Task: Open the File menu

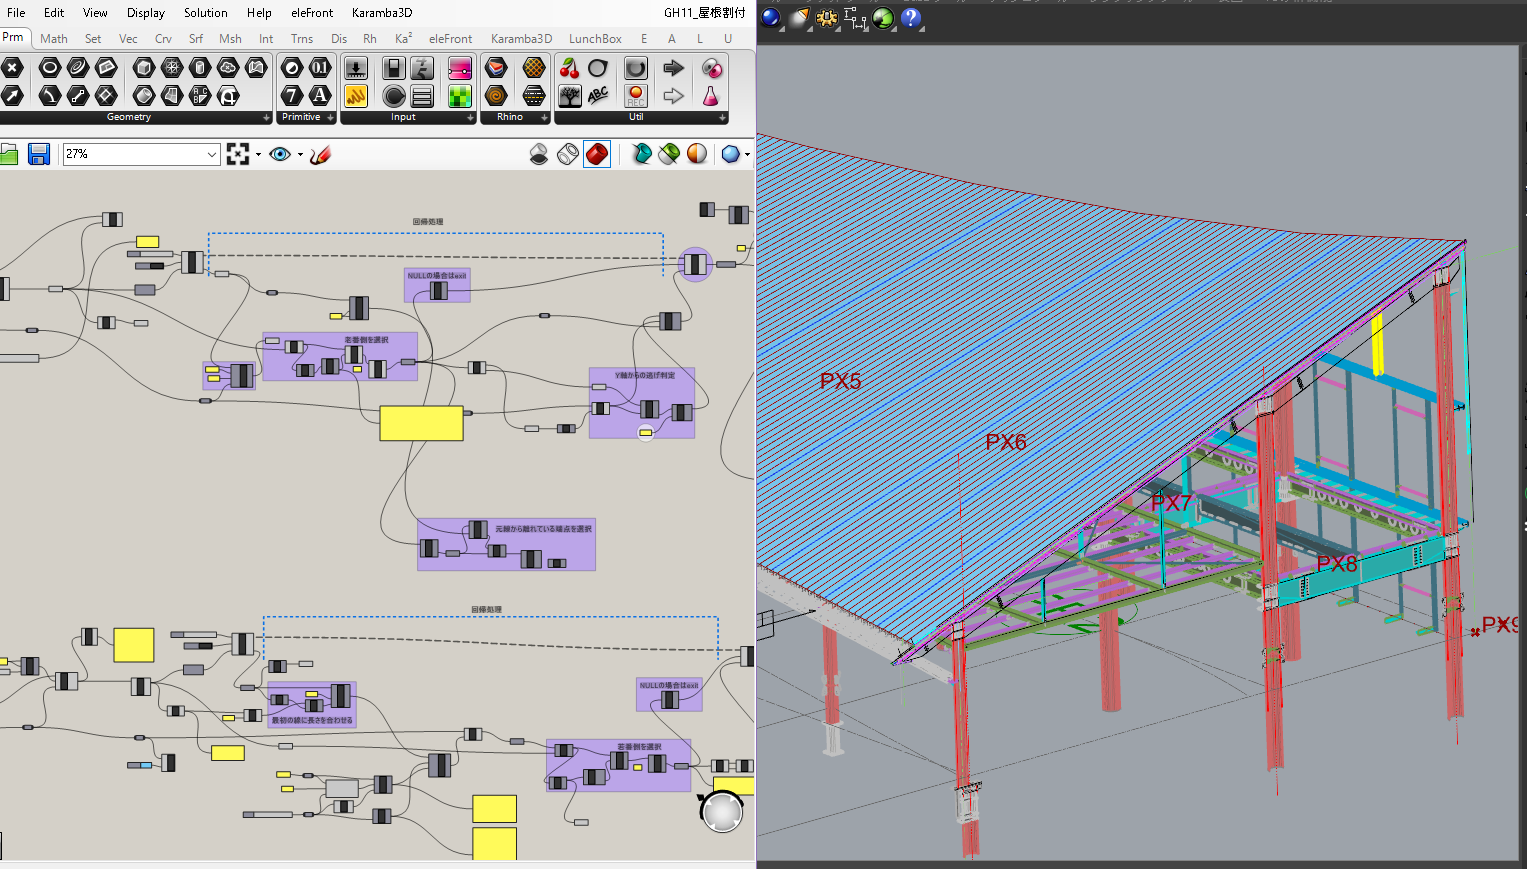Action: 16,13
